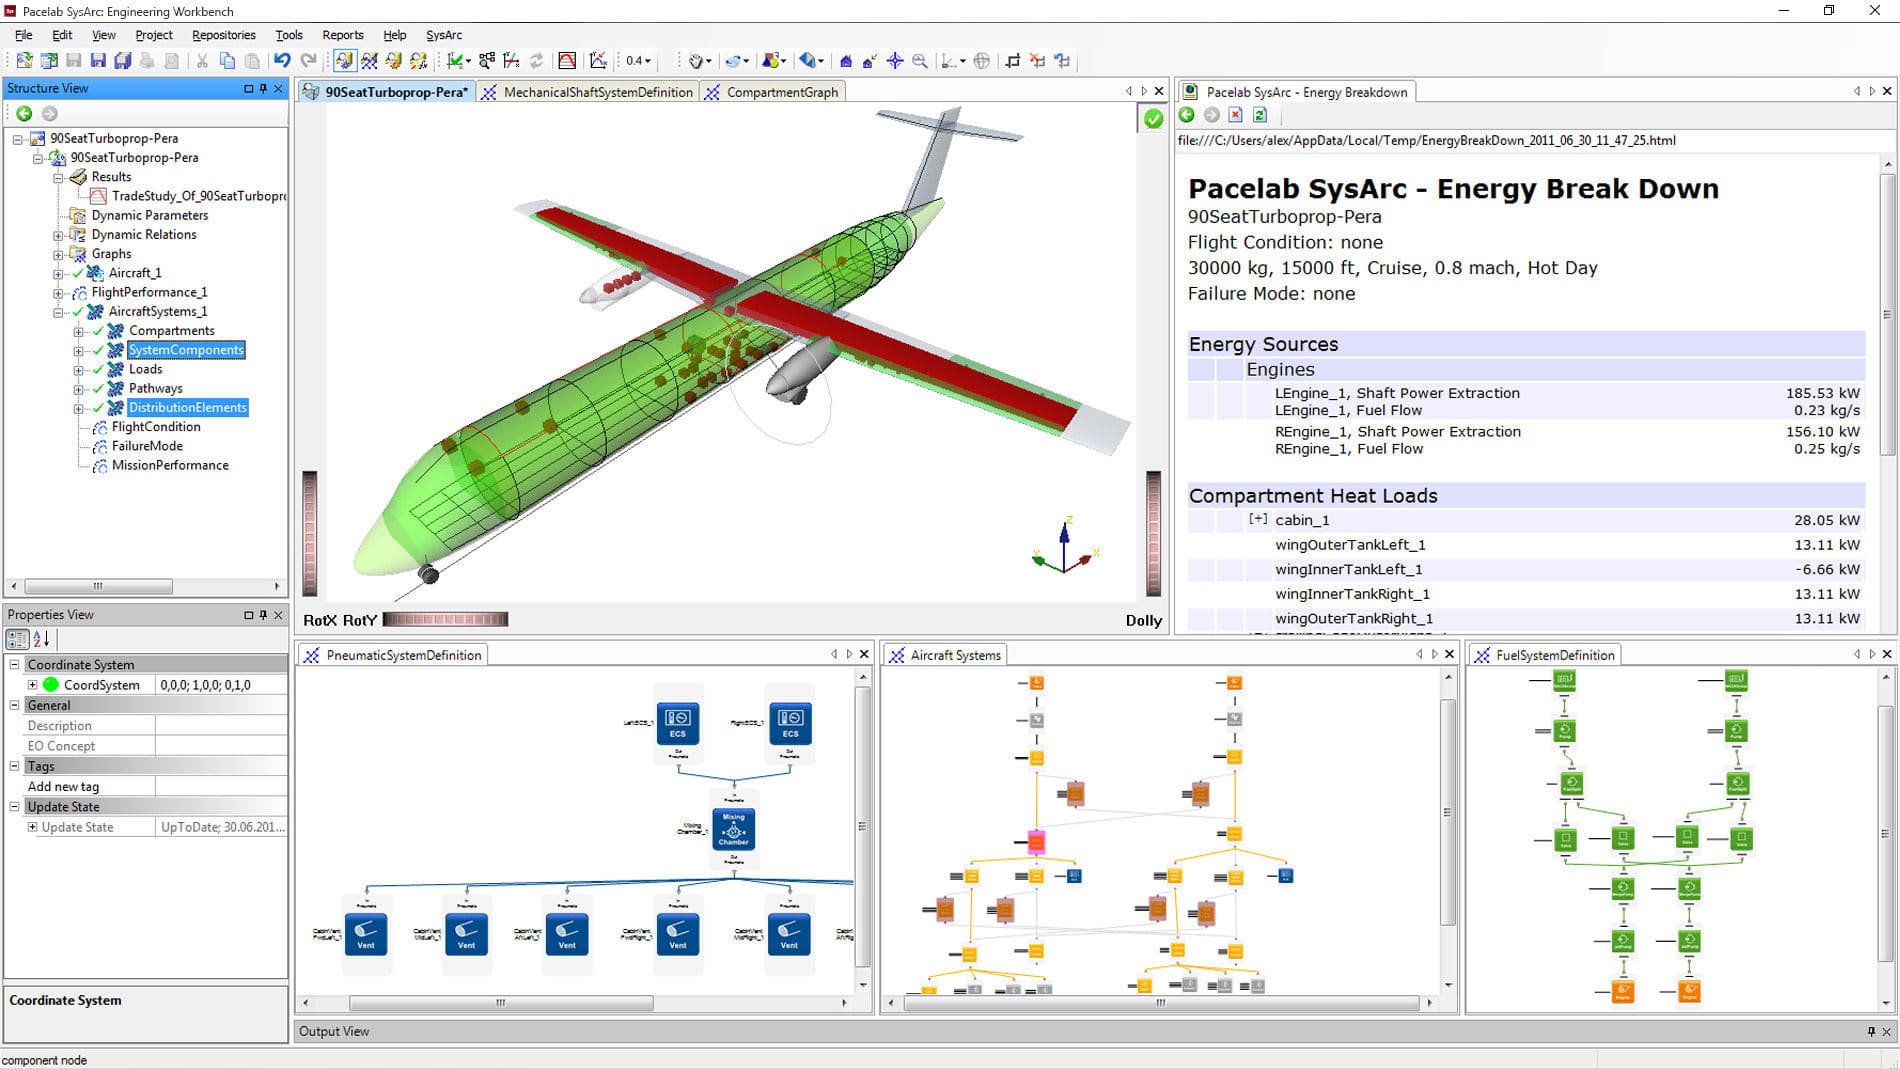The width and height of the screenshot is (1900, 1069).
Task: Collapse the cabin_1 entry in Compartment Heat Loads
Action: (1257, 520)
